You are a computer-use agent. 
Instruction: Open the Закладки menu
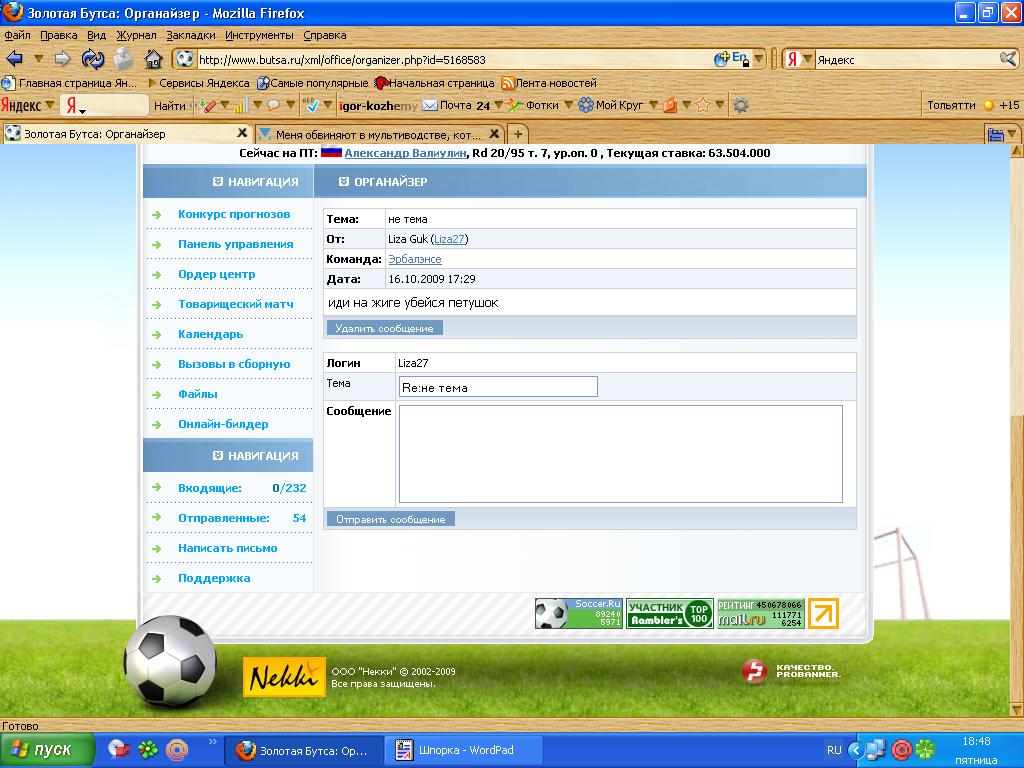pyautogui.click(x=190, y=35)
